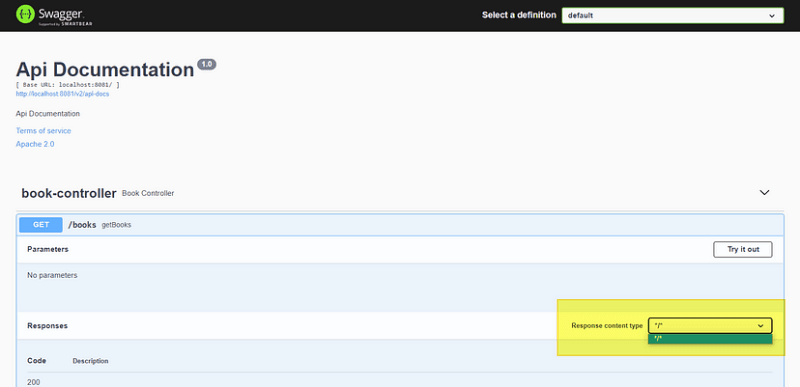Click the book-controller heading
This screenshot has width=800, height=387.
[x=69, y=193]
